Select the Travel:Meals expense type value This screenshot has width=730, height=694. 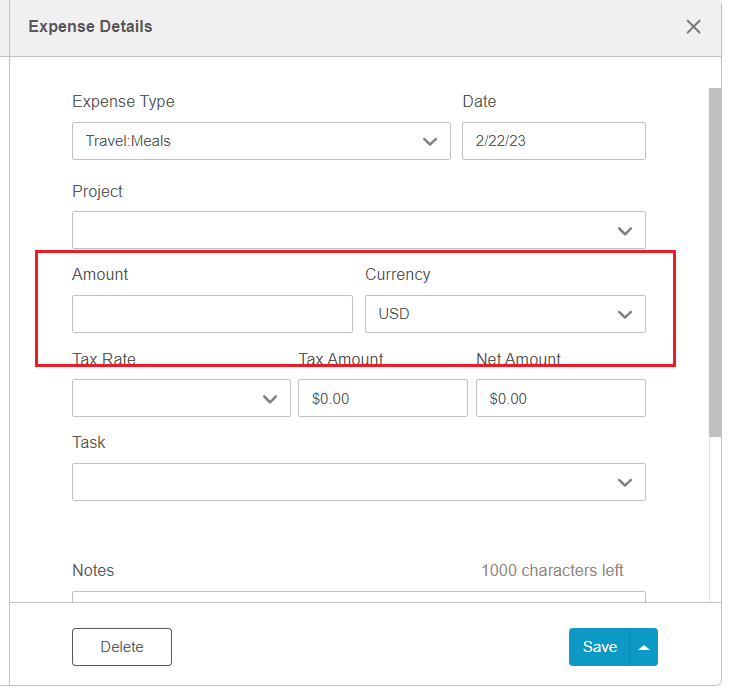pyautogui.click(x=240, y=141)
